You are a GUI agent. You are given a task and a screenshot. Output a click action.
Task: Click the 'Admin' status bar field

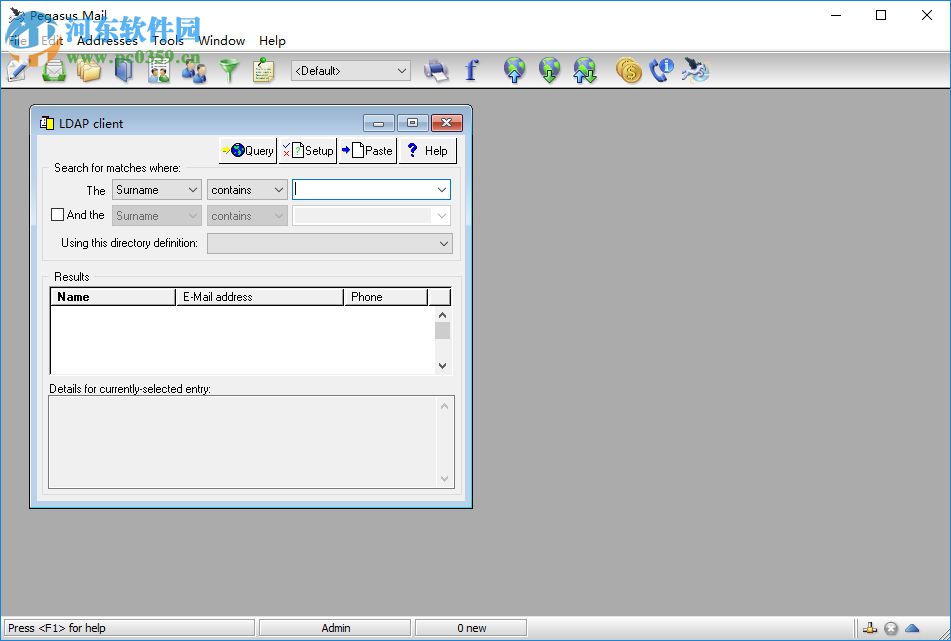coord(335,628)
